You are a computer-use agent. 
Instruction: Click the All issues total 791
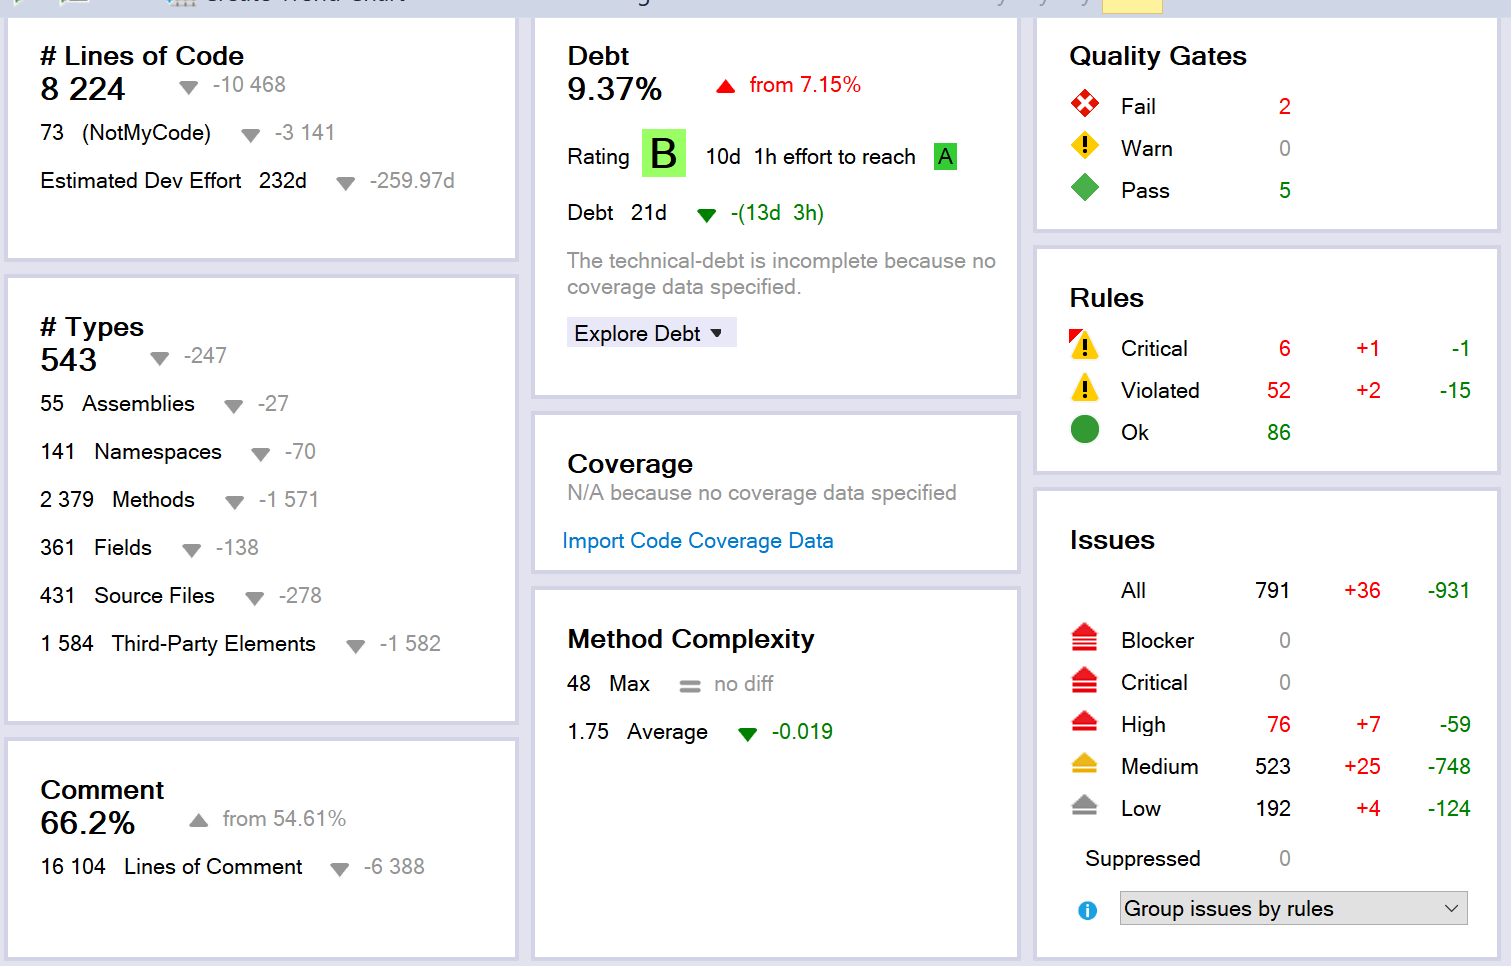coord(1272,591)
